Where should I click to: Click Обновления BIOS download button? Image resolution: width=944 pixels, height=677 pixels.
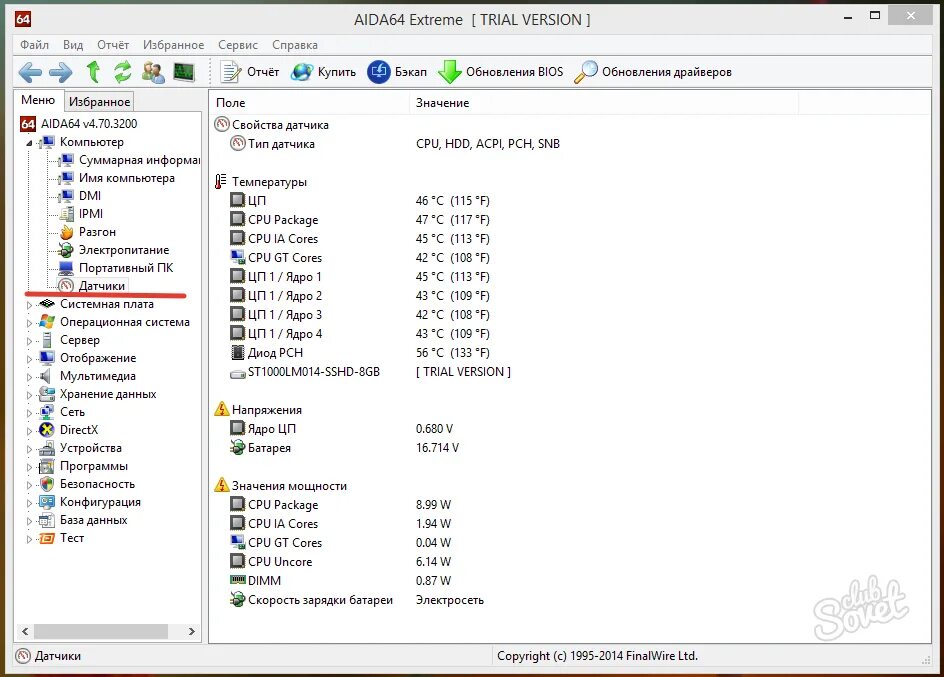(500, 72)
